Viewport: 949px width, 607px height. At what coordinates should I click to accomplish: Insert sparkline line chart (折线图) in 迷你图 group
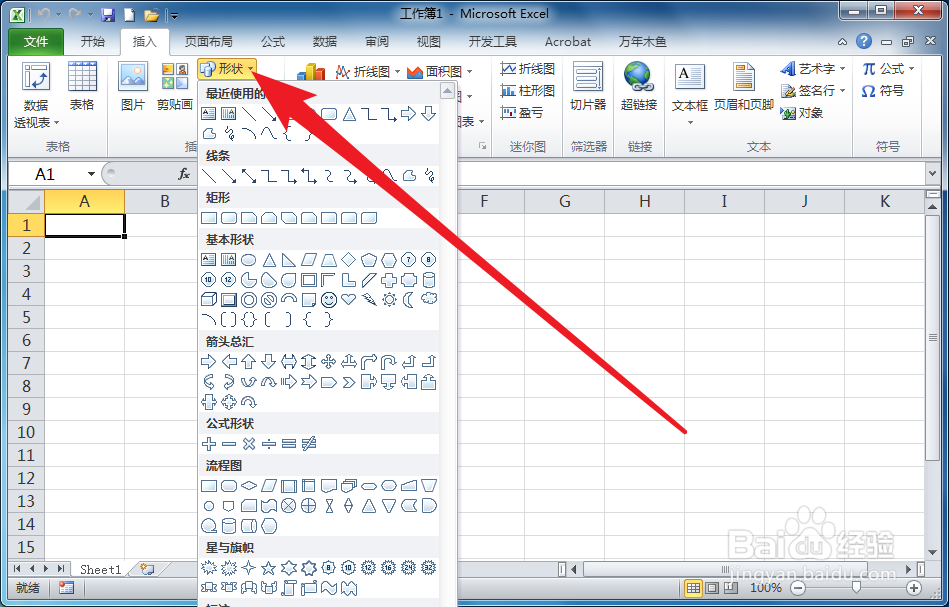point(528,68)
